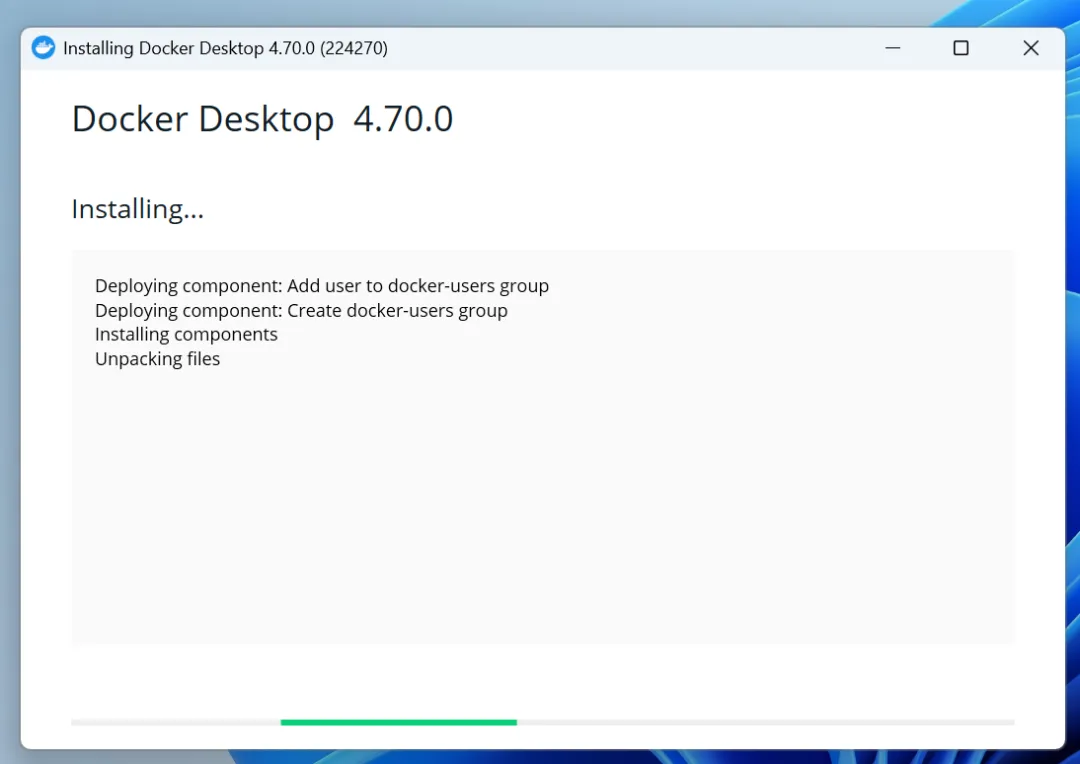Select log line 'Create docker-users group'
Viewport: 1080px width, 764px height.
tap(301, 311)
